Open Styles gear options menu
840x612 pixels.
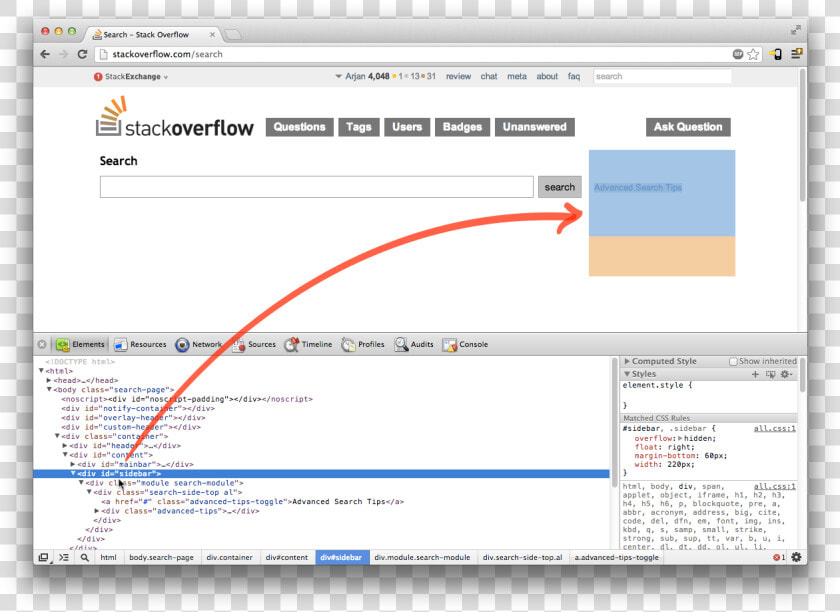[786, 374]
